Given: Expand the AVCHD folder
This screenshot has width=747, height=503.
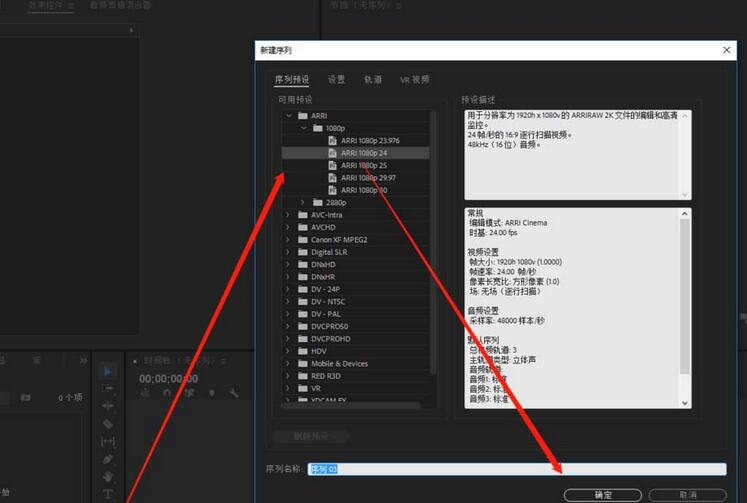Looking at the screenshot, I should point(287,227).
